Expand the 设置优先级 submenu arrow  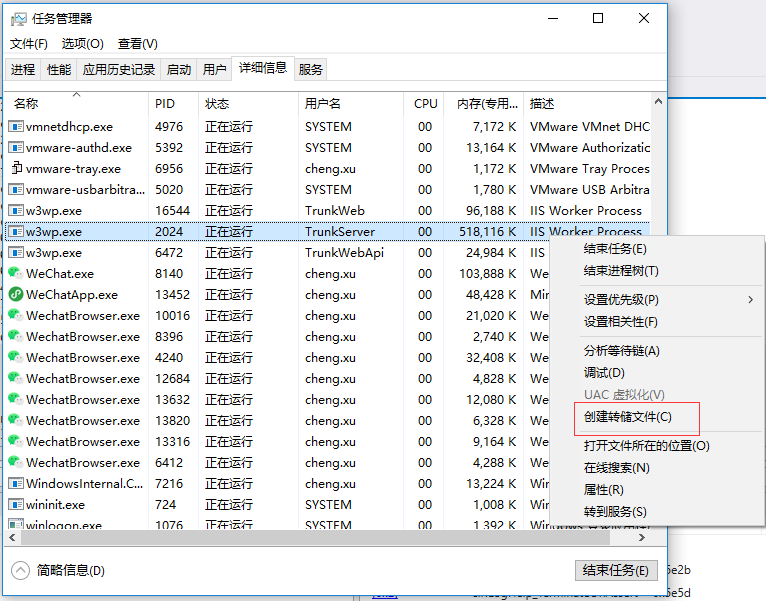tap(751, 300)
